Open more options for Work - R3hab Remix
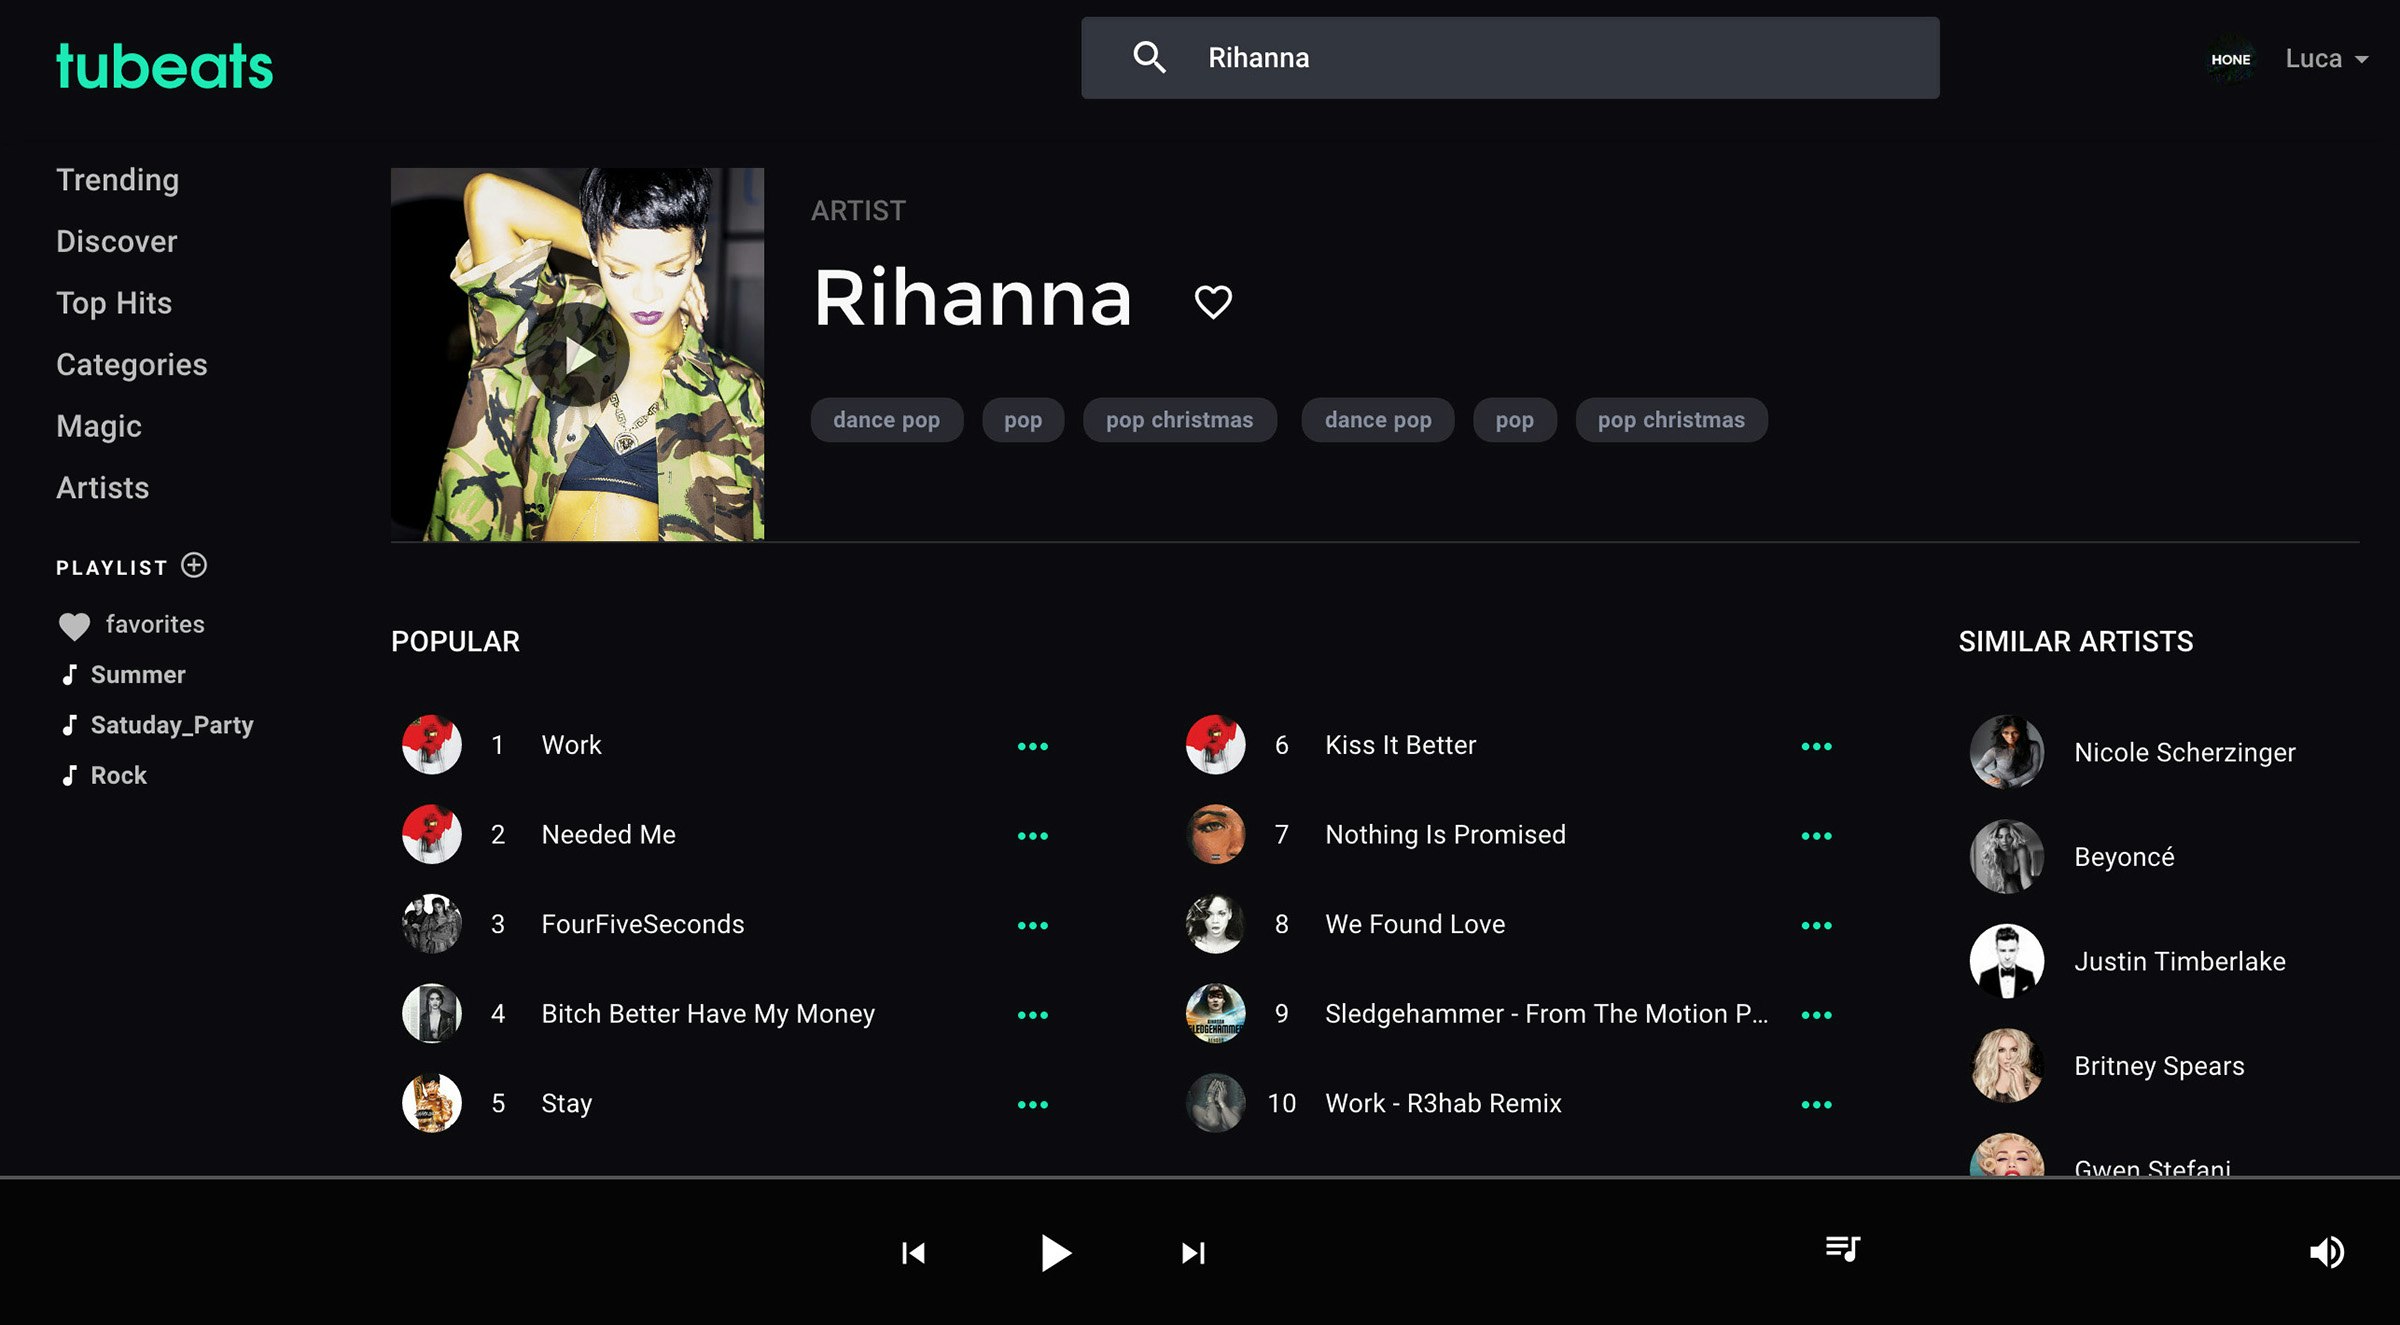 tap(1818, 1103)
